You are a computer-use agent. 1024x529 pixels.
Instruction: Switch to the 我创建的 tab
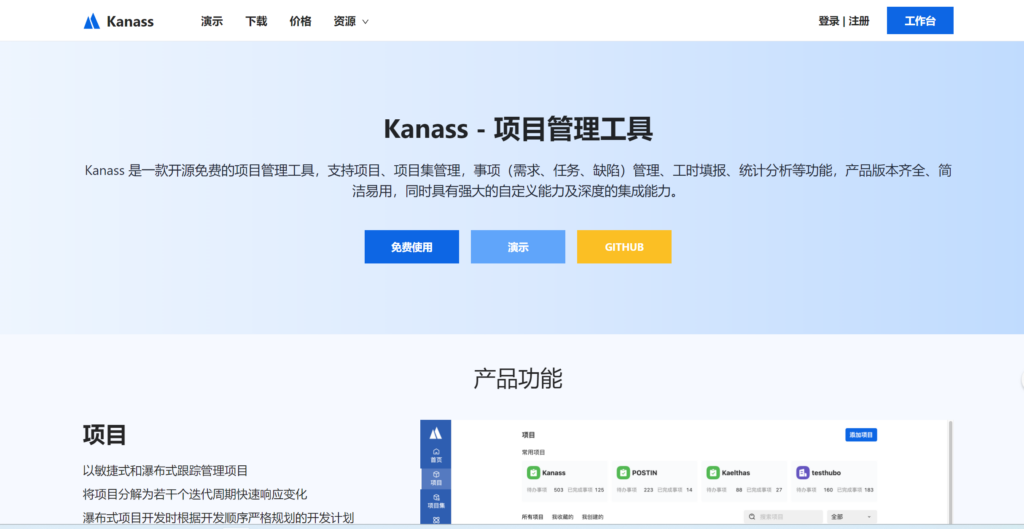tap(592, 517)
